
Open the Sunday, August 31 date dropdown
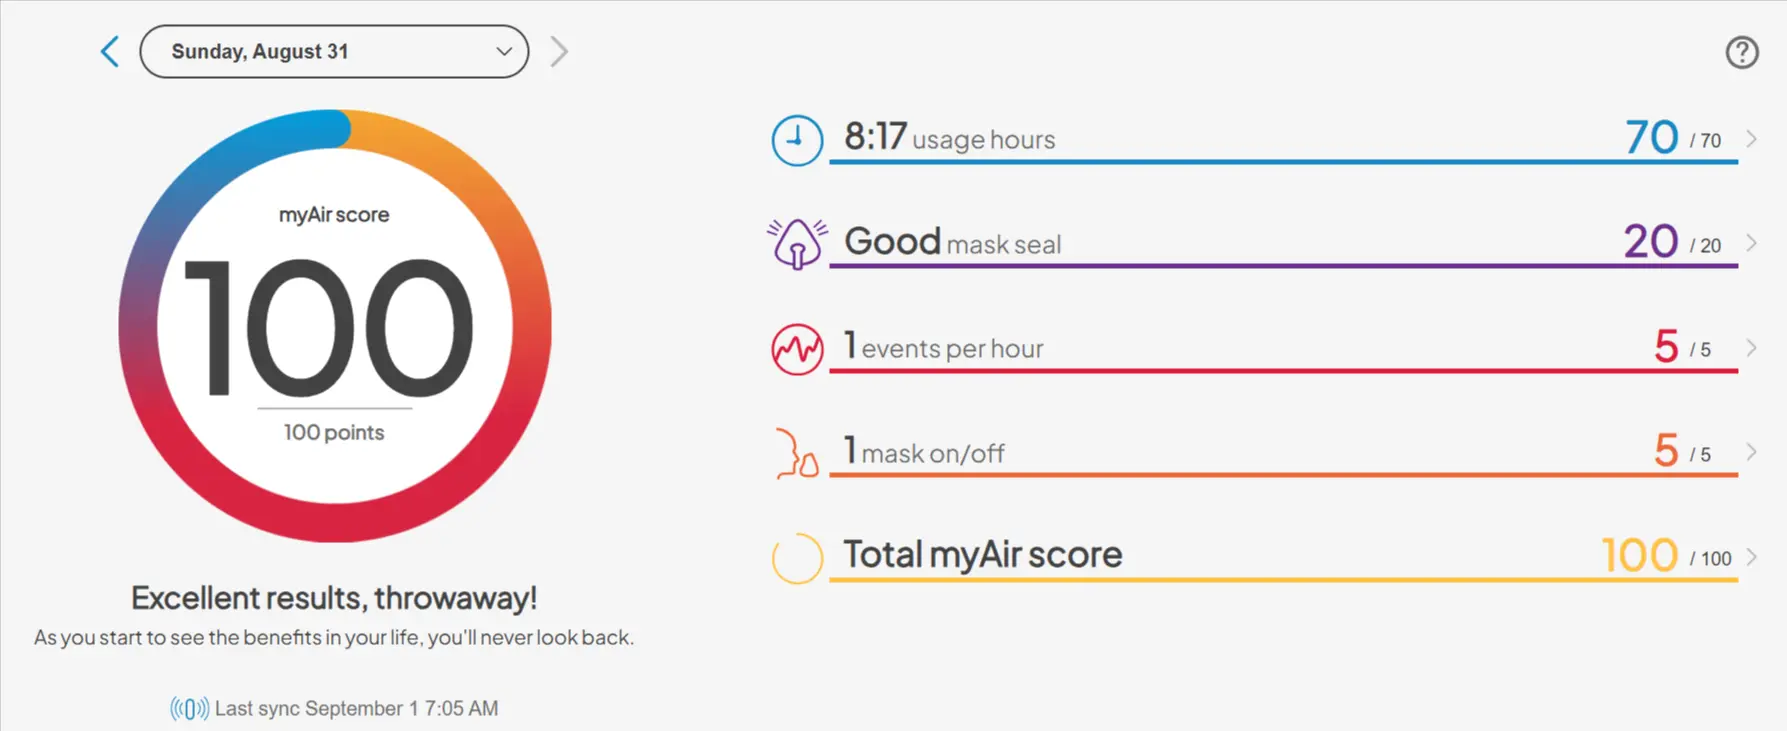coord(334,52)
